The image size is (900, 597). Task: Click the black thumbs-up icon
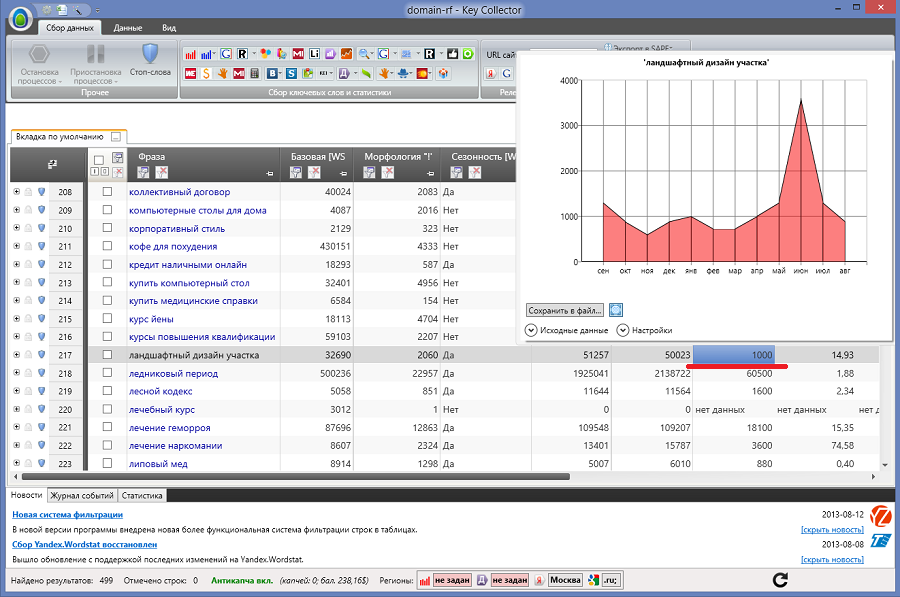tap(452, 54)
